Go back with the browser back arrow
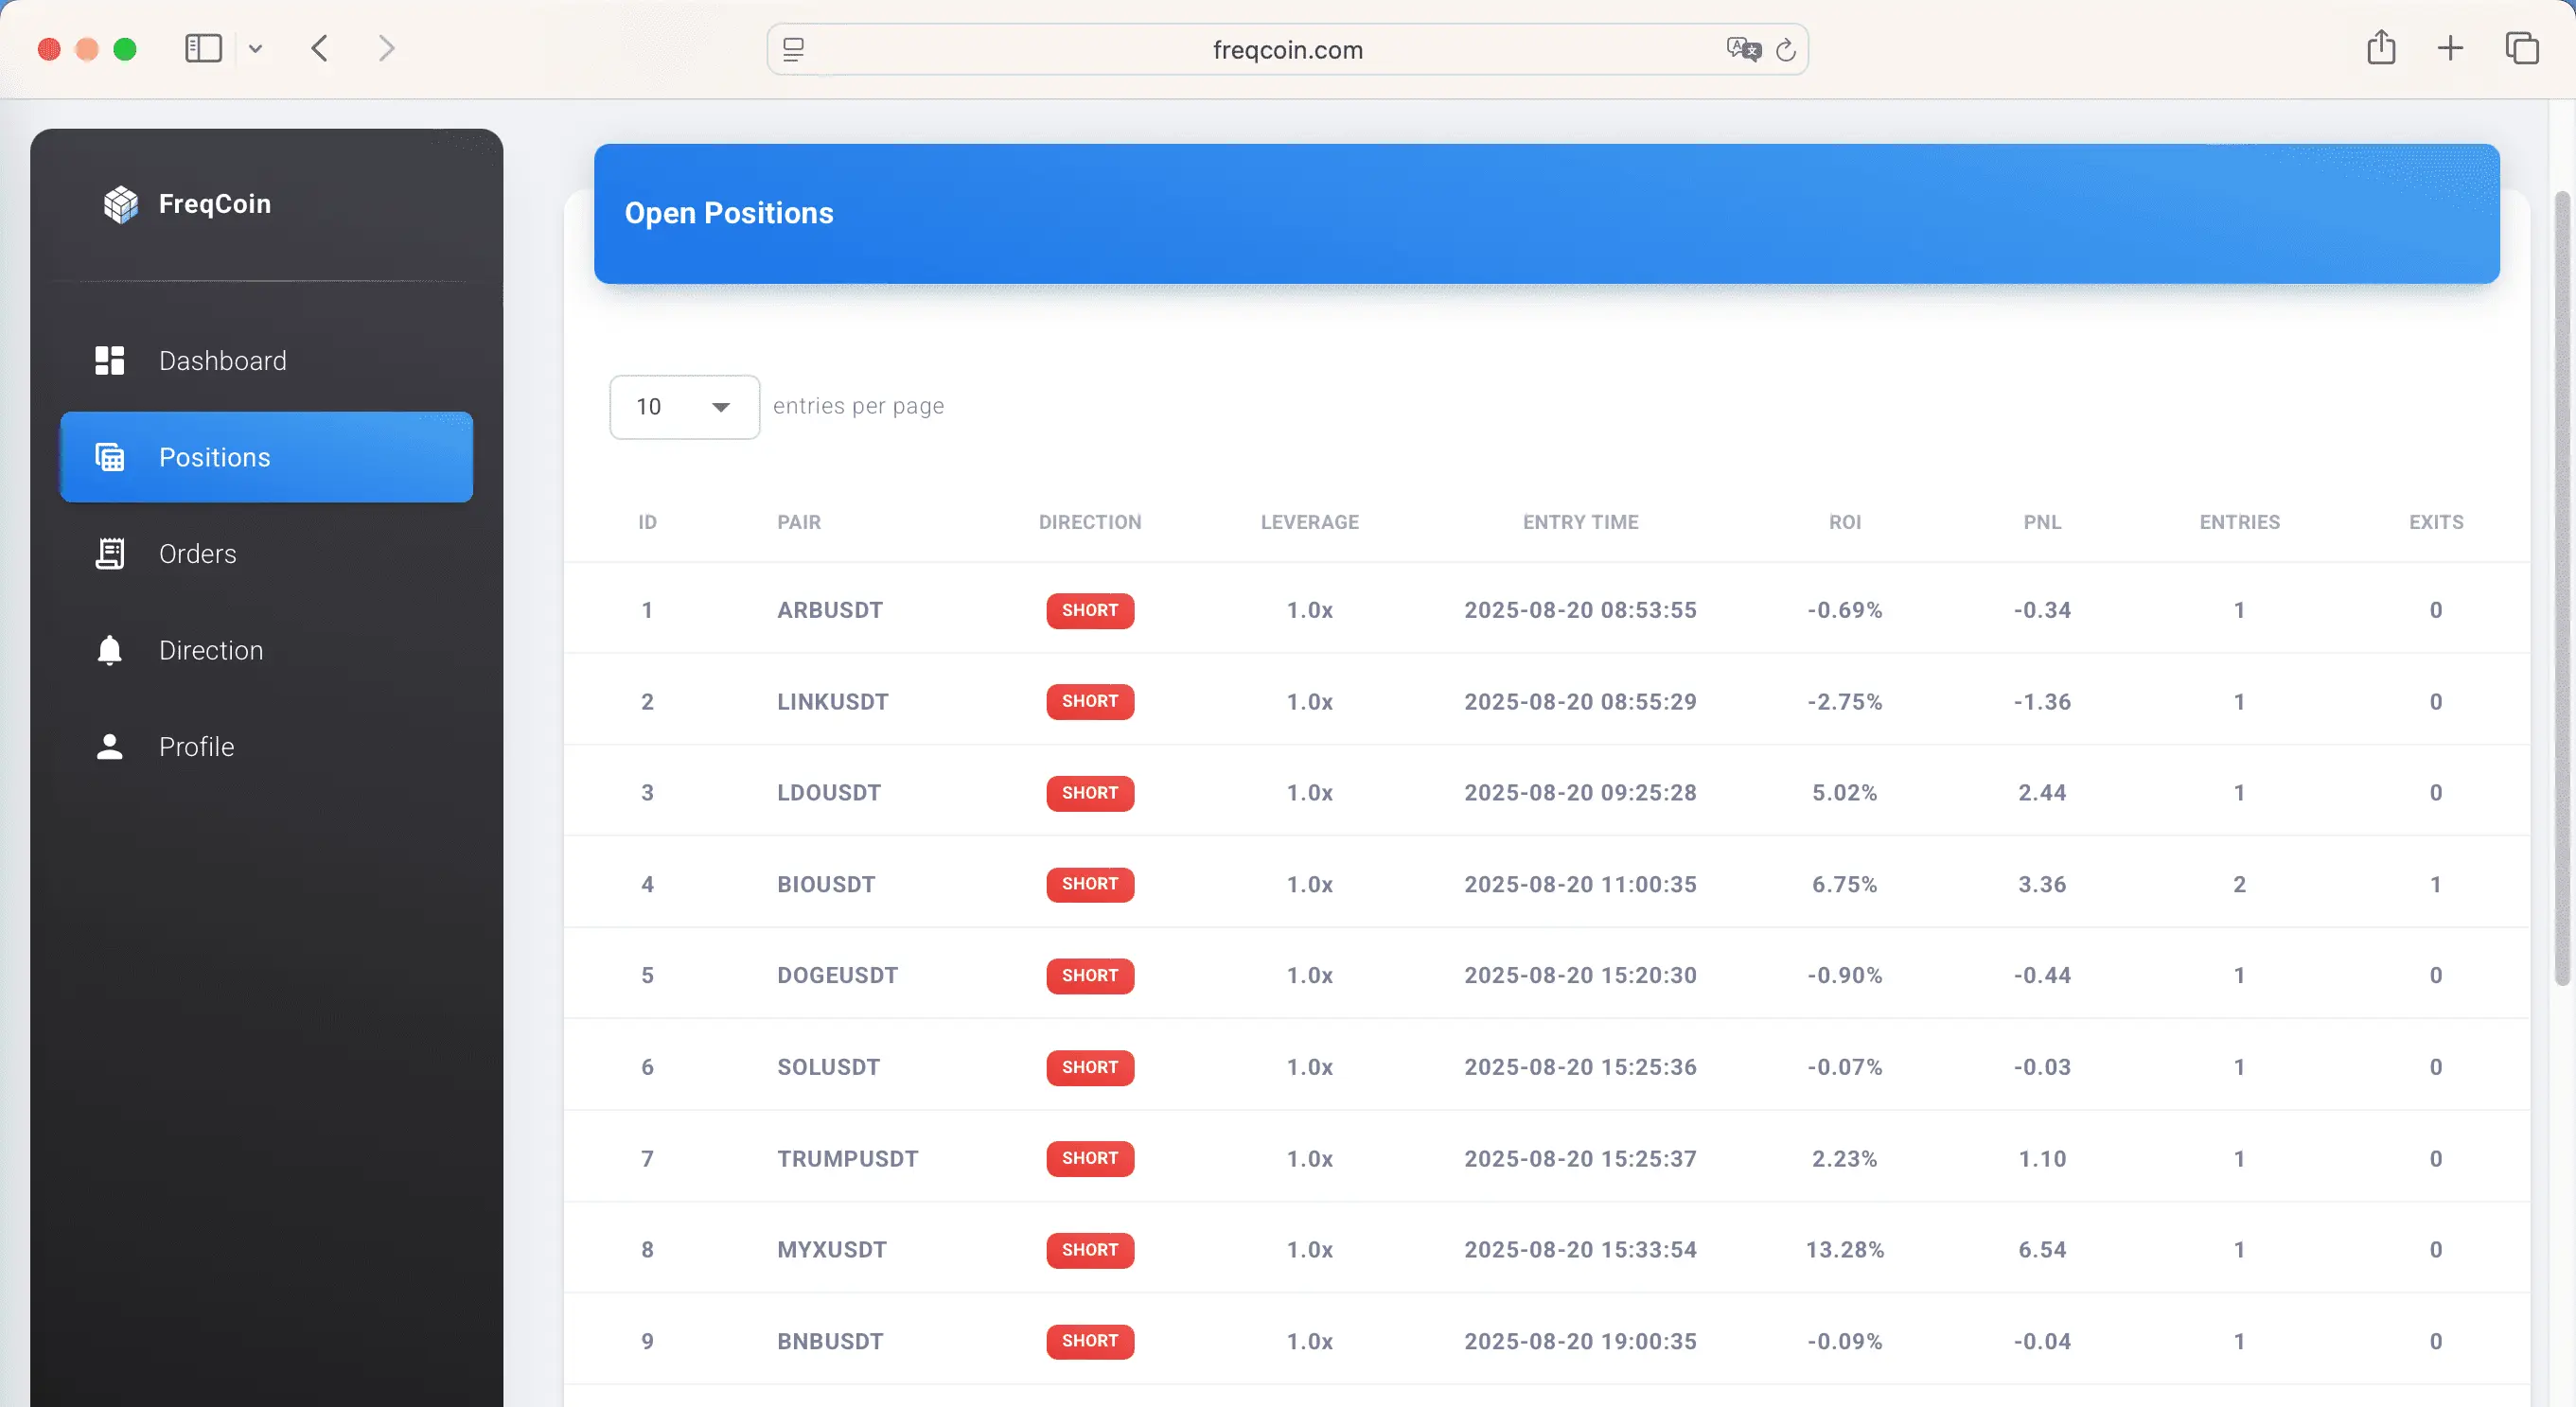The width and height of the screenshot is (2576, 1407). [x=320, y=48]
